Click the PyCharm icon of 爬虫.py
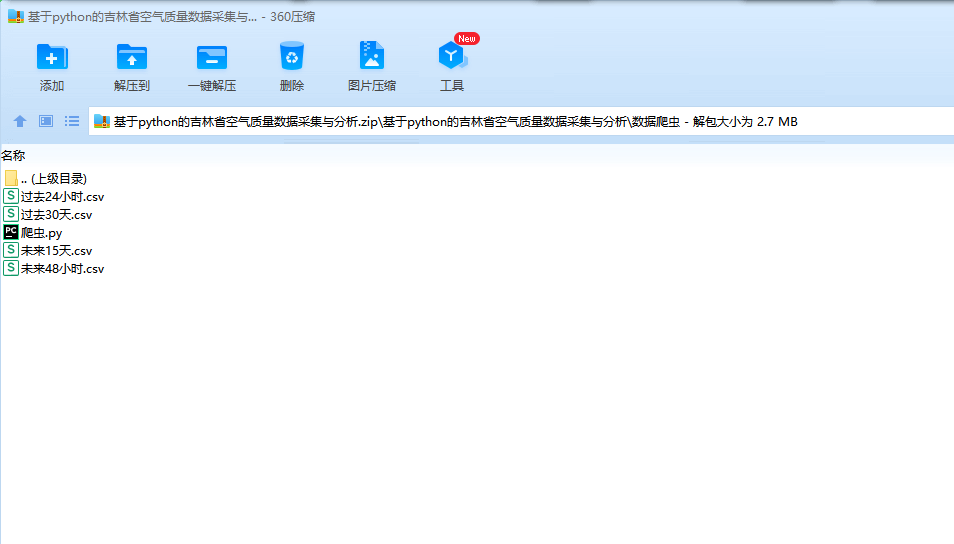Screen dimensions: 954x544 coord(10,232)
